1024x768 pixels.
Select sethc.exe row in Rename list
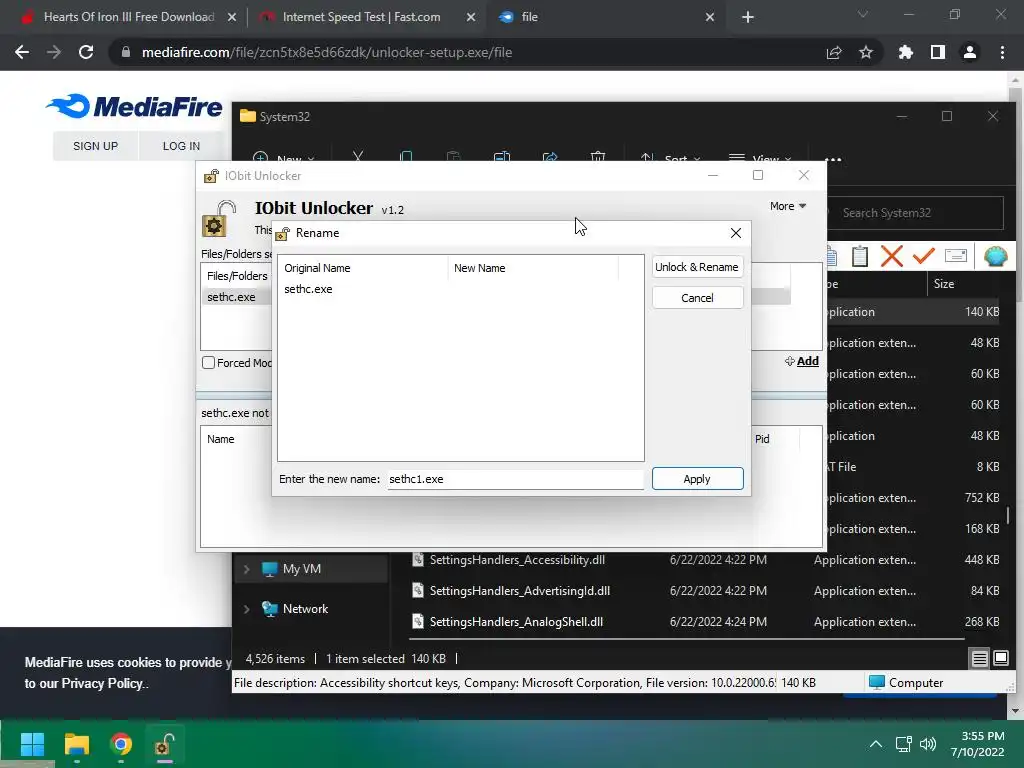coord(460,289)
